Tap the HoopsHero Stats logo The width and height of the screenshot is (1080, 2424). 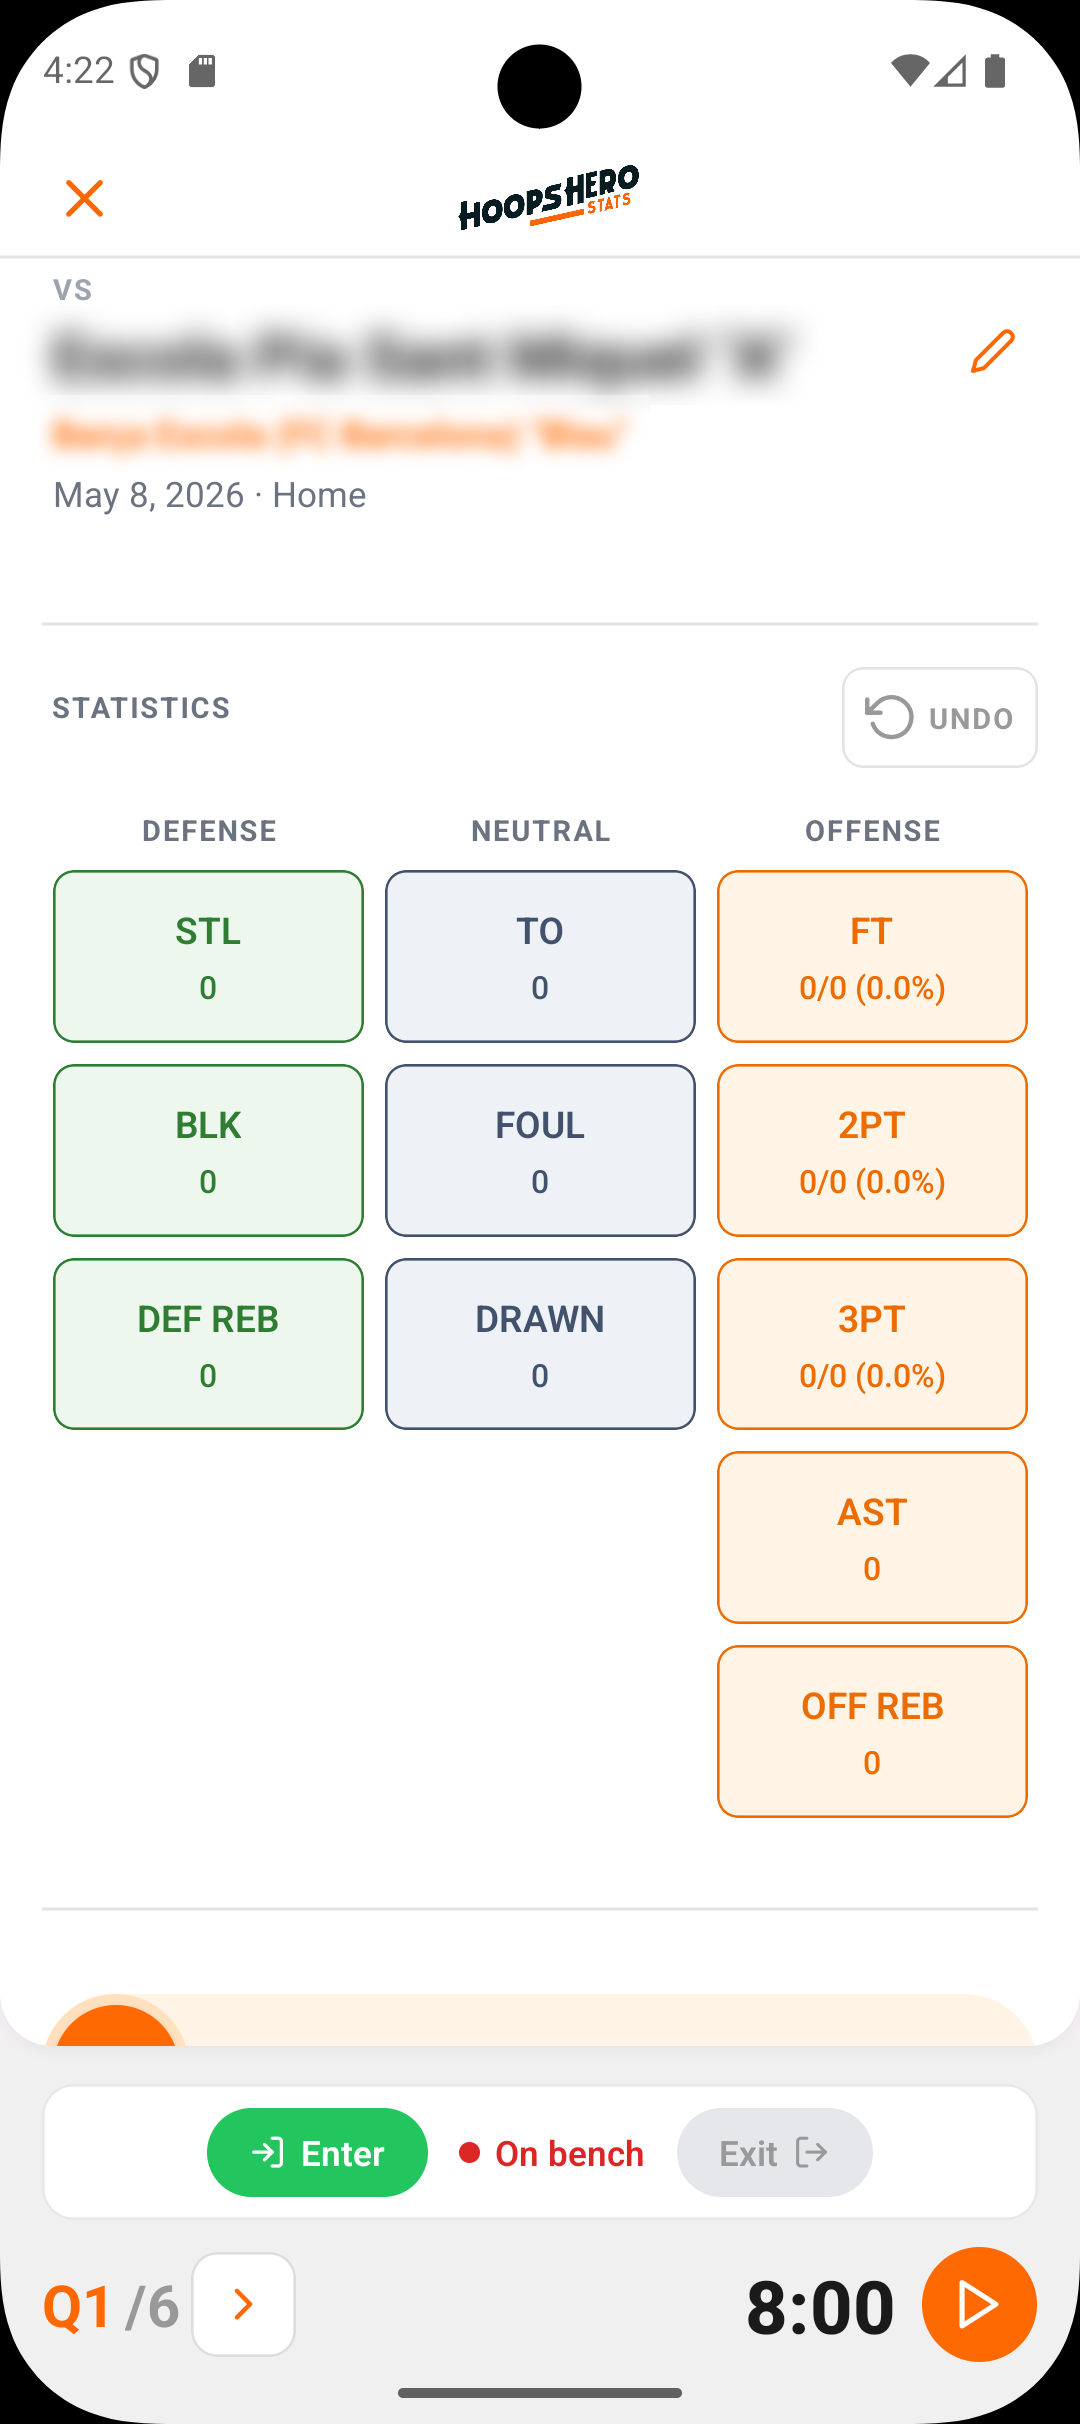548,197
